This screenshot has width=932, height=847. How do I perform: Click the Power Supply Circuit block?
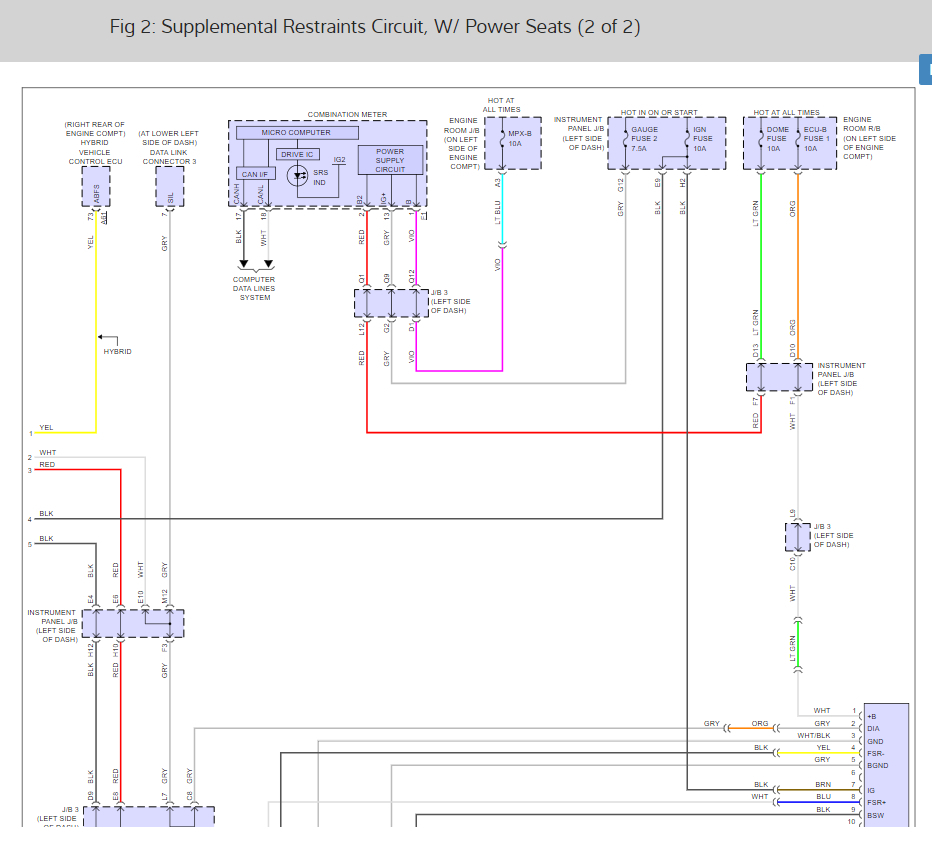(x=390, y=161)
